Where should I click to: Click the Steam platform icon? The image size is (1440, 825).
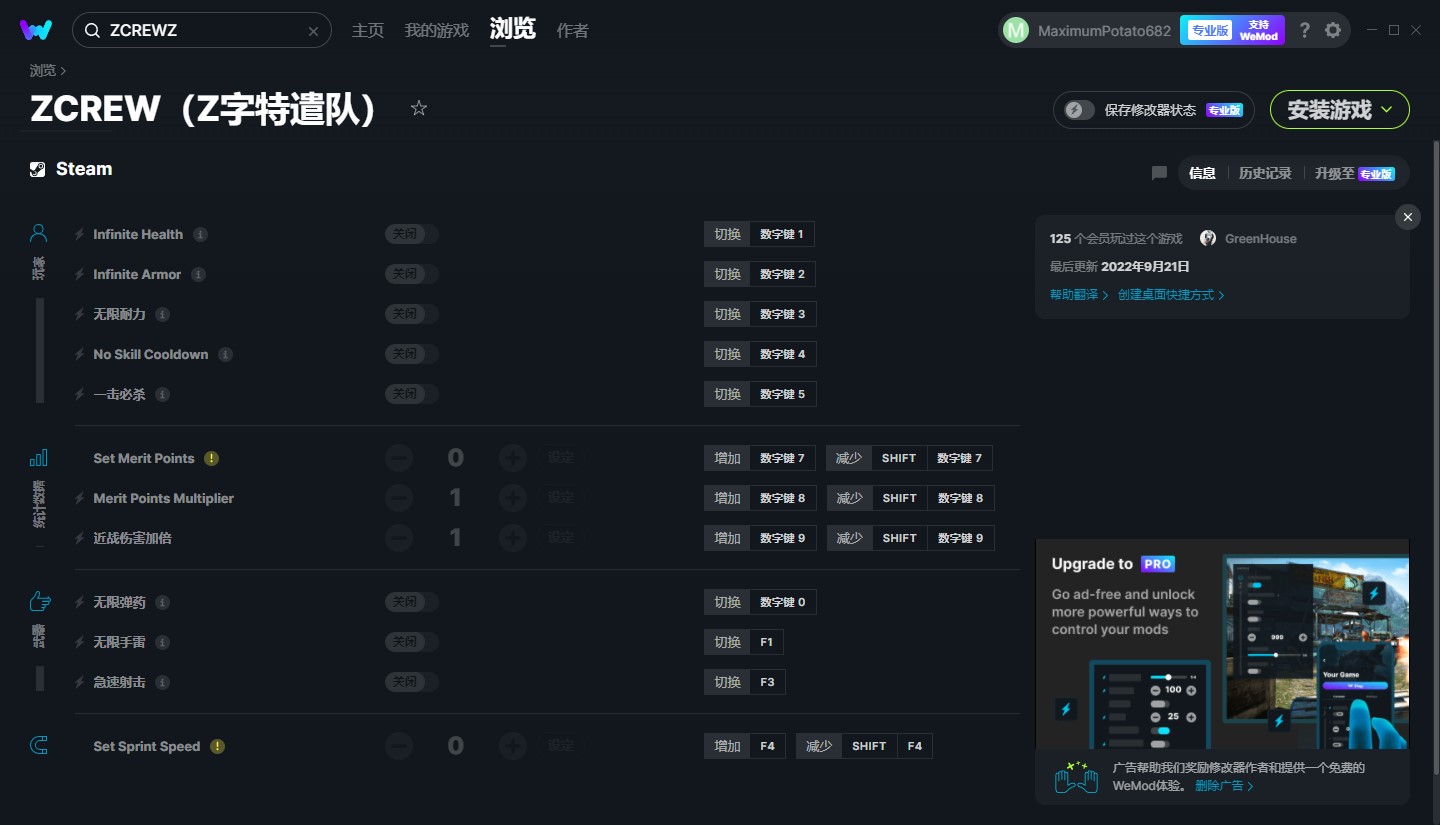(37, 169)
